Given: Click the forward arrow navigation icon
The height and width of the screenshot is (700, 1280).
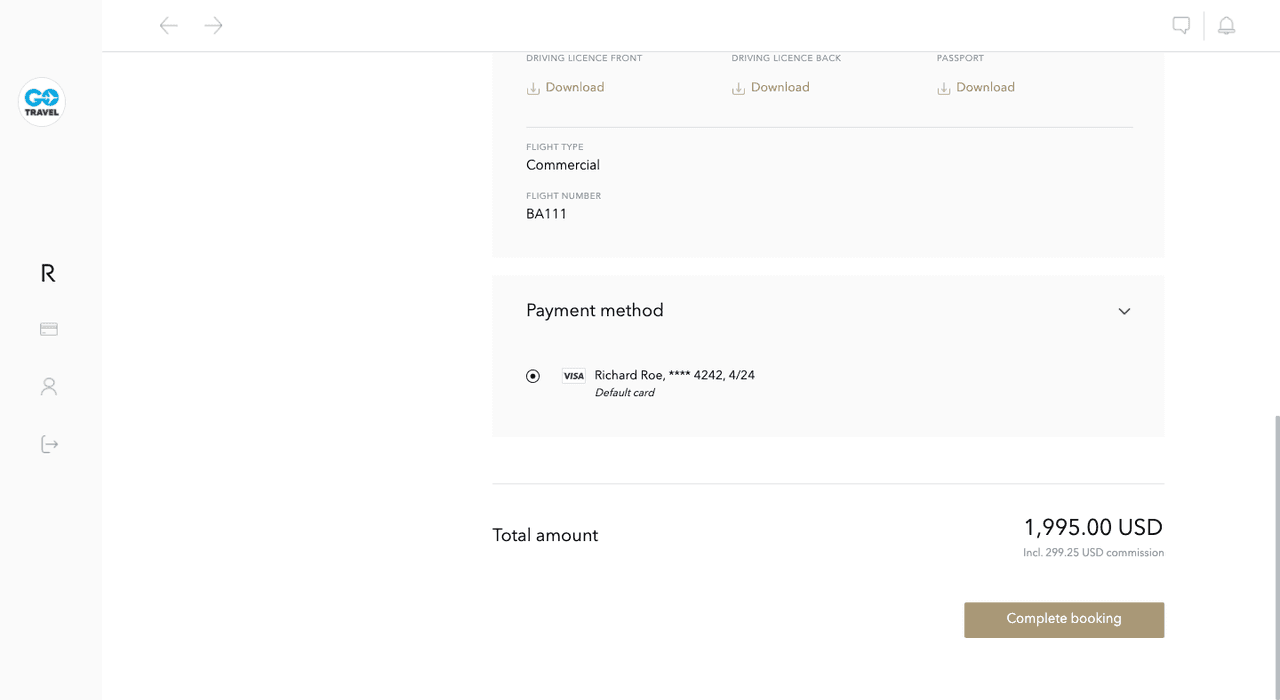Looking at the screenshot, I should [213, 26].
